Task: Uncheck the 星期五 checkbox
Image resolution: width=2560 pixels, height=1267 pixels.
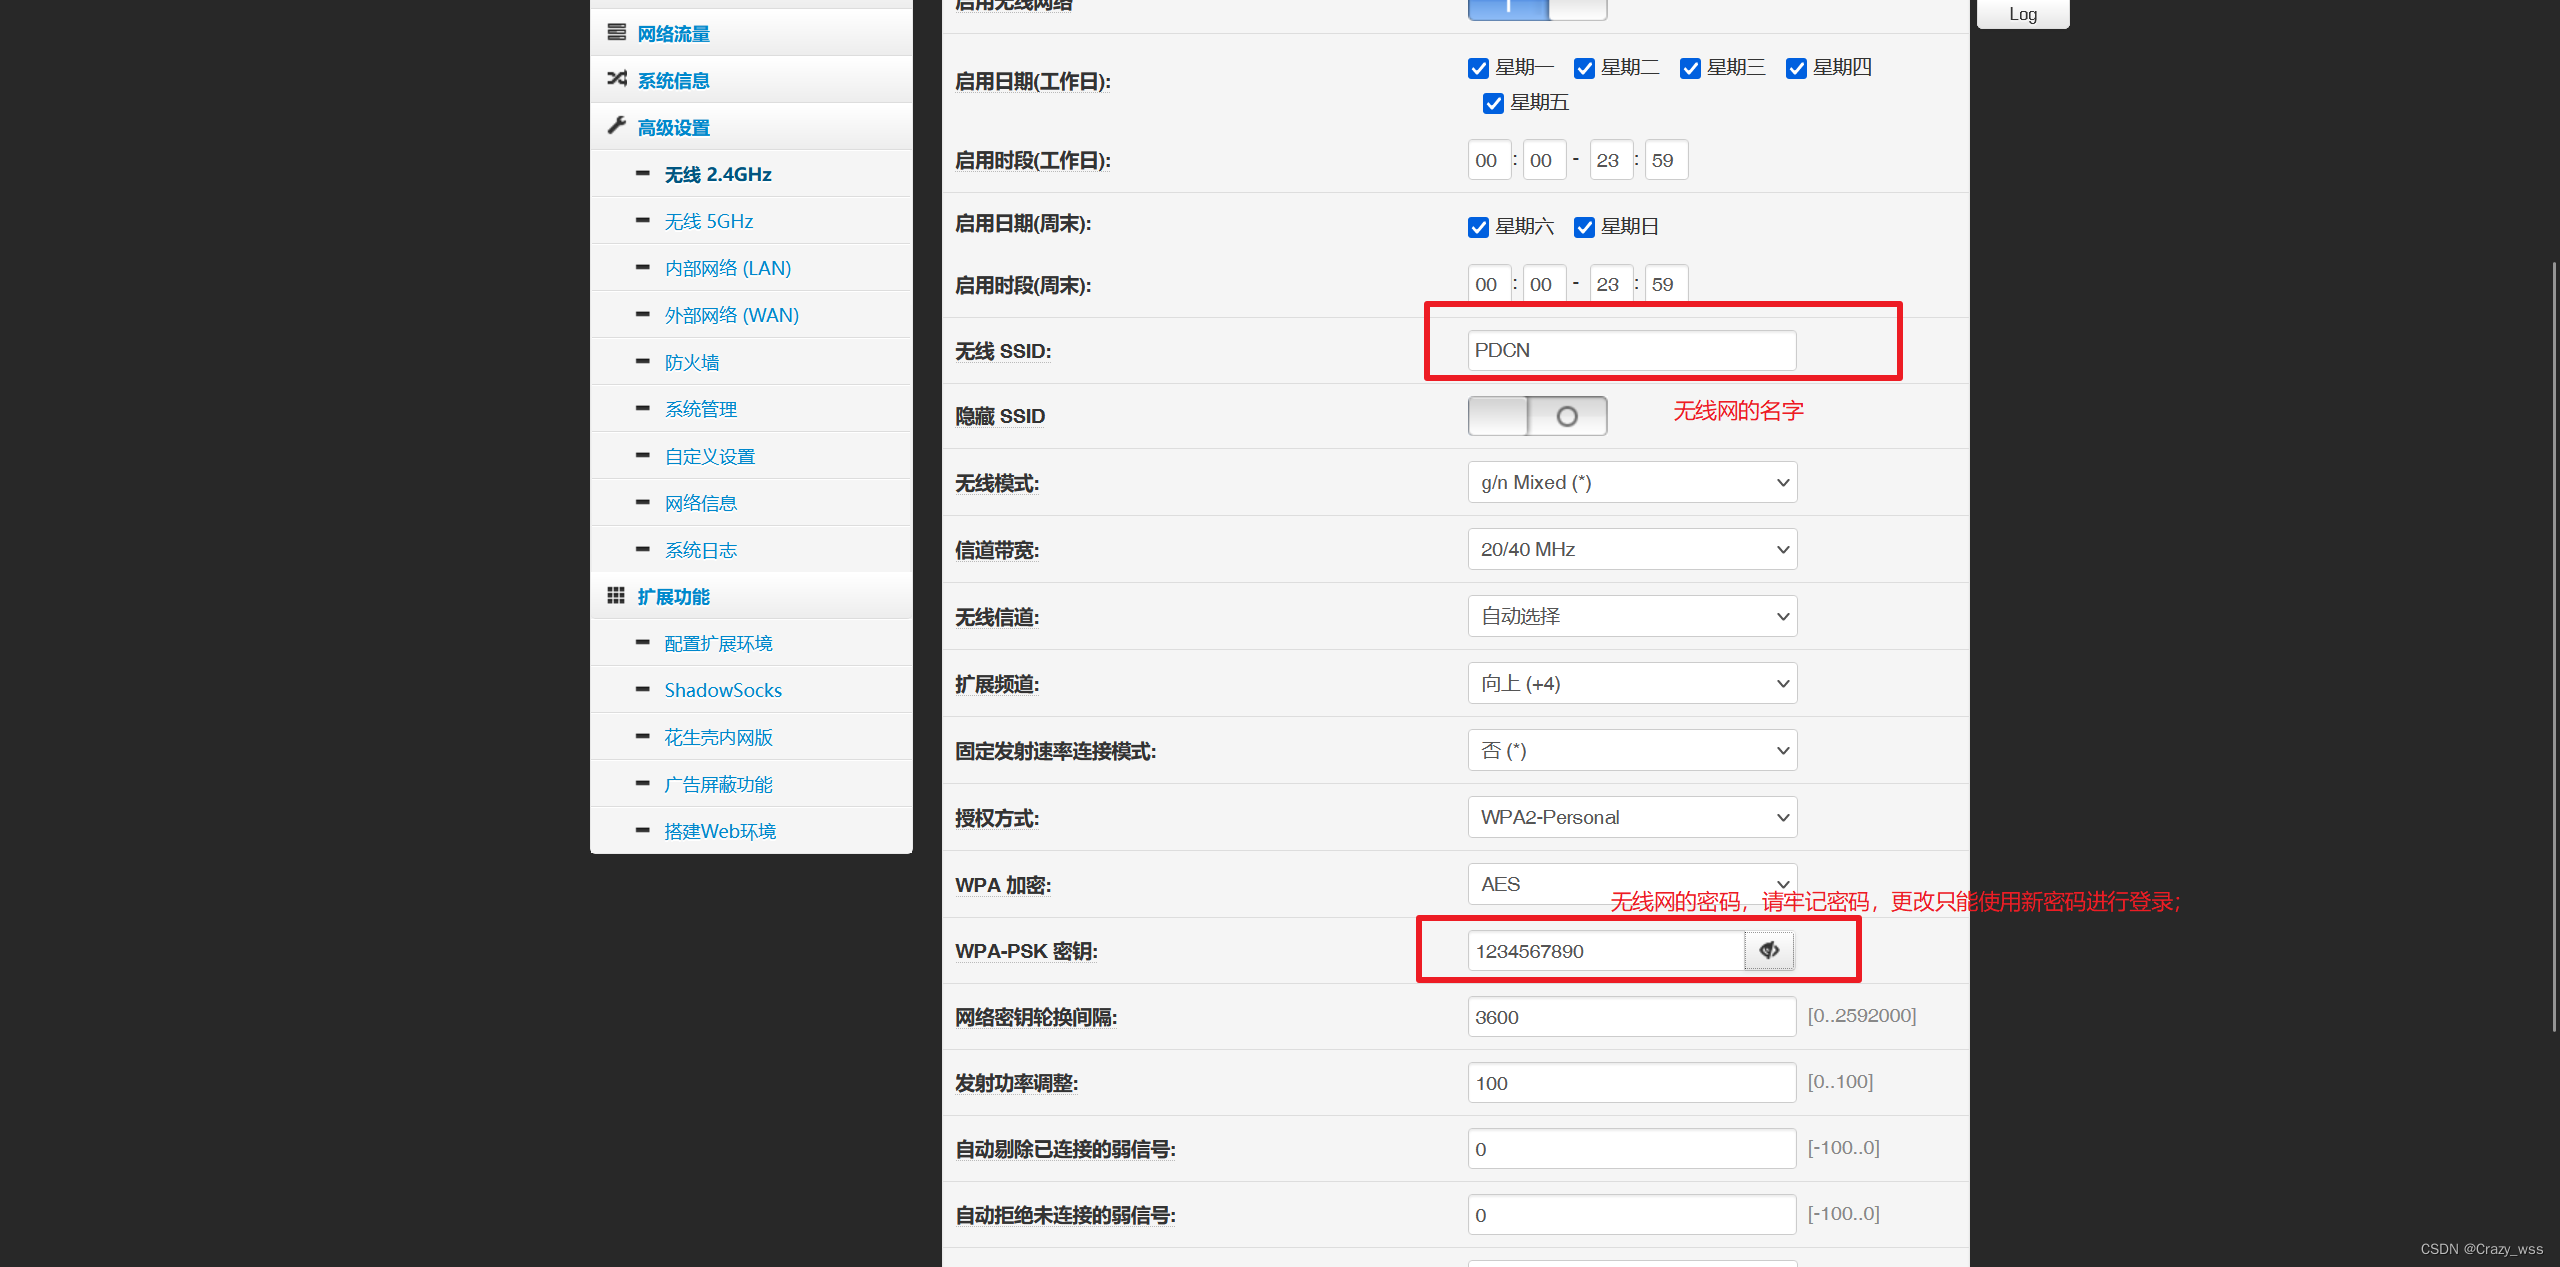Action: click(x=1493, y=103)
